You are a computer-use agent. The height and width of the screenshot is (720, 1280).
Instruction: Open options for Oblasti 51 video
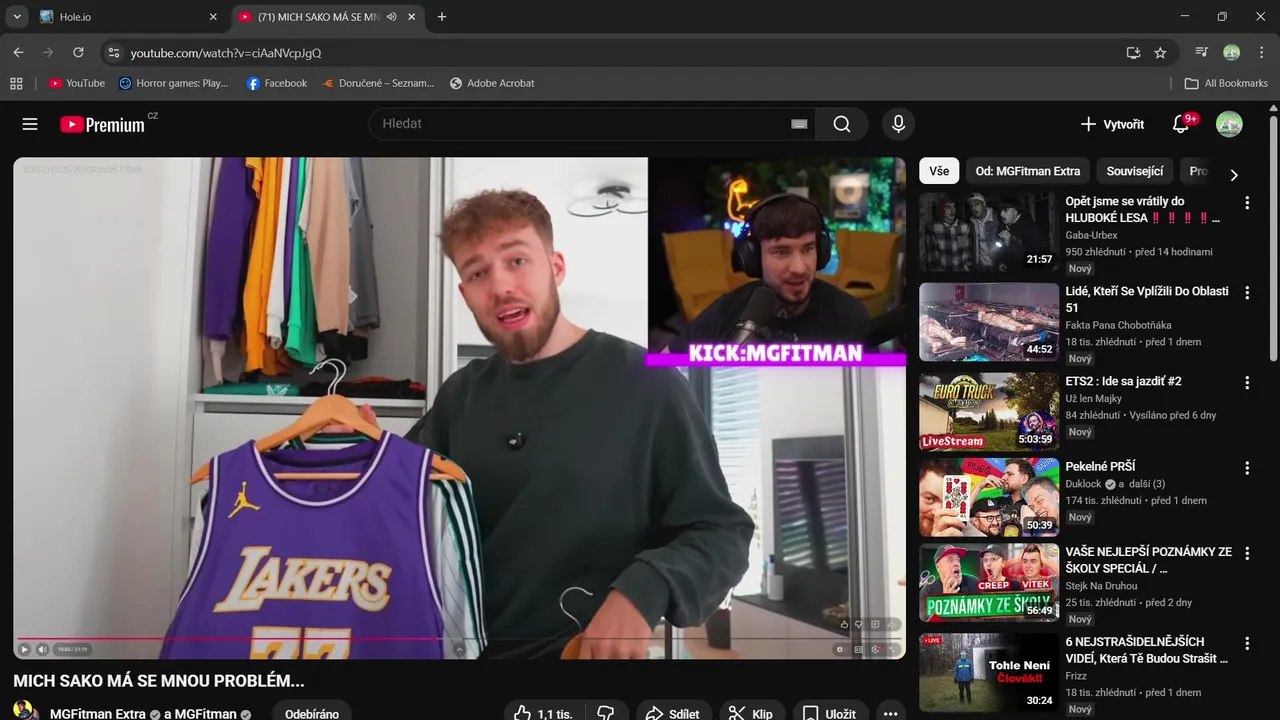point(1247,293)
